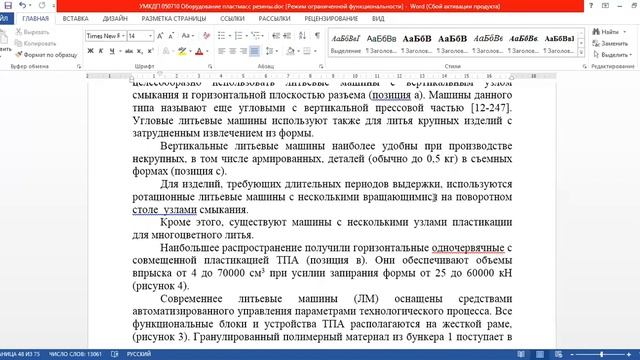The width and height of the screenshot is (640, 360).
Task: Apply superscript formatting
Action: tap(150, 51)
